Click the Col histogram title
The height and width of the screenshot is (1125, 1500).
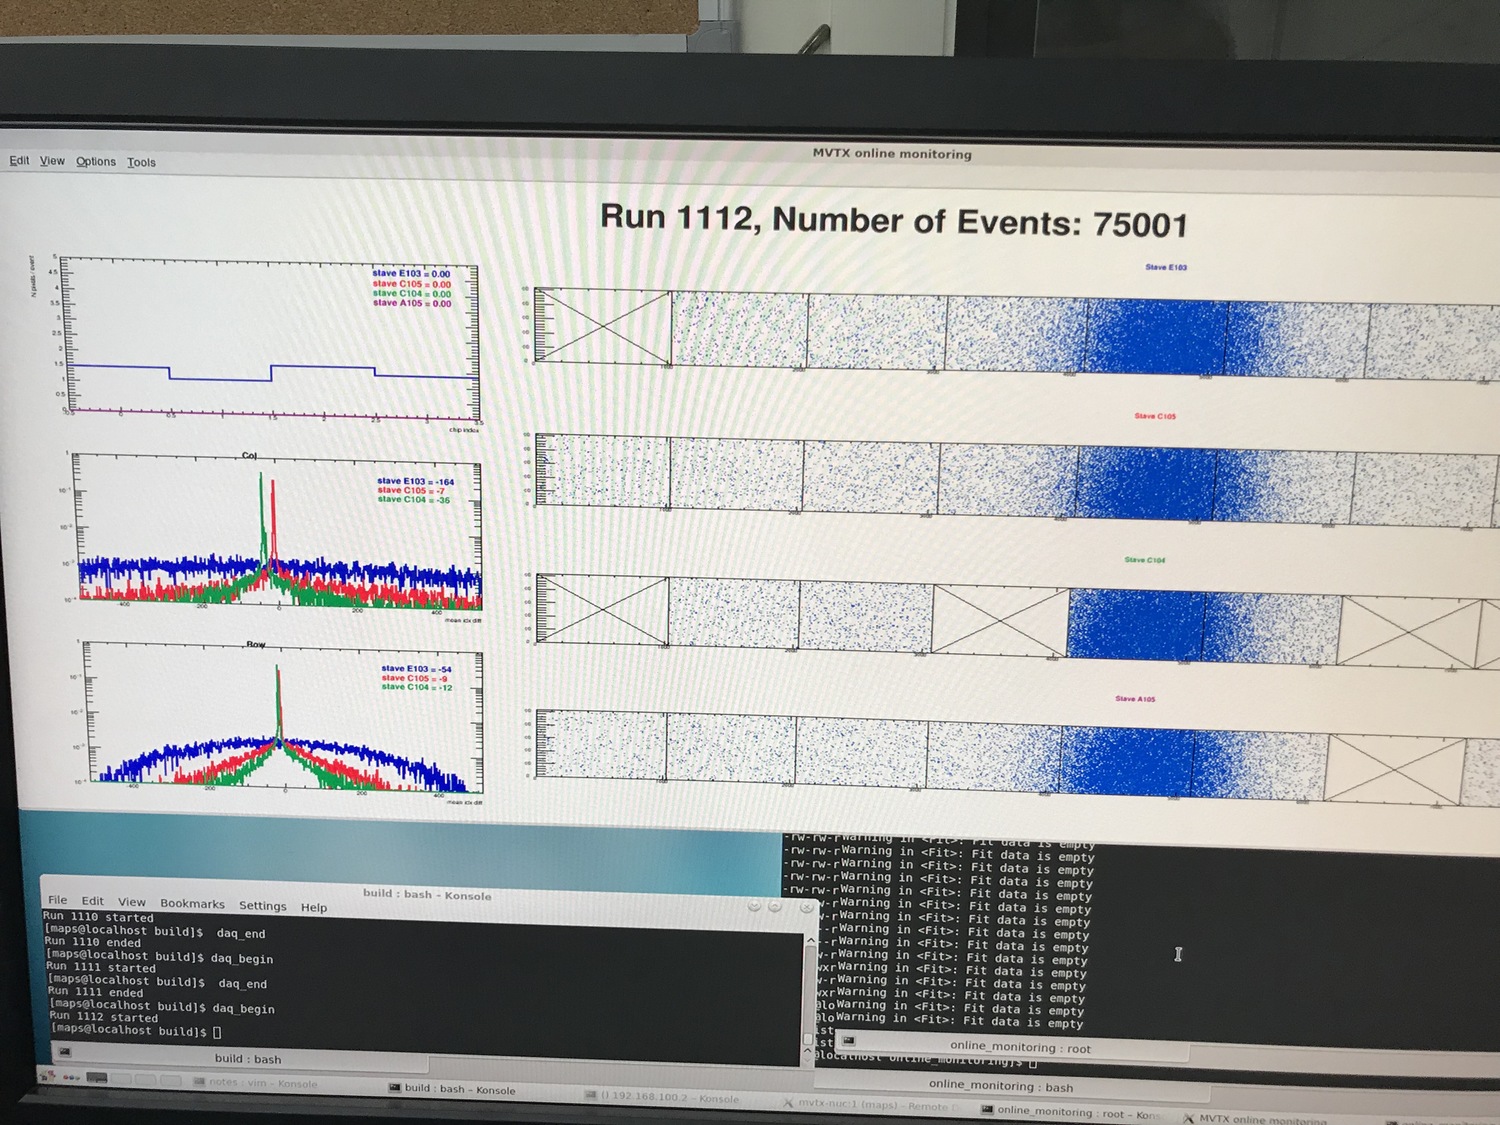[249, 455]
